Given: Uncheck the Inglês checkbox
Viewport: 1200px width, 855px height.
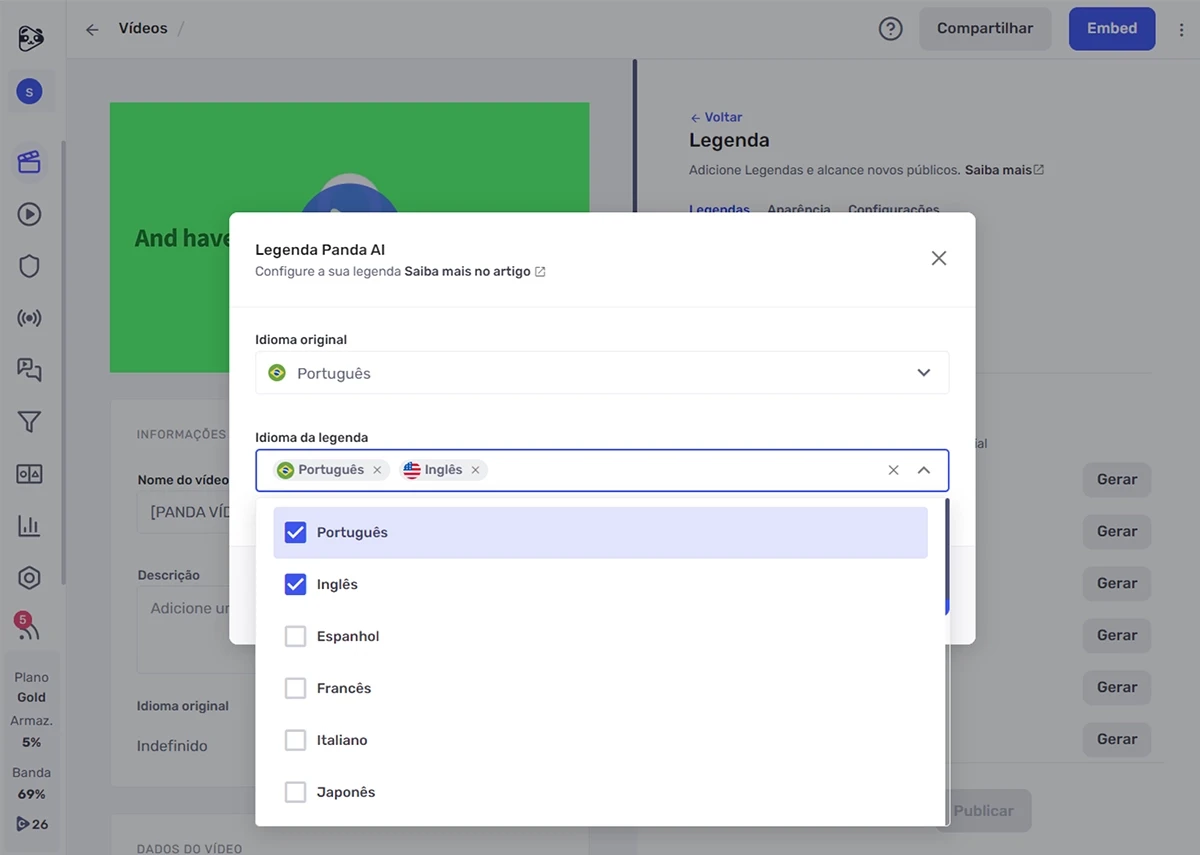Looking at the screenshot, I should (x=295, y=584).
